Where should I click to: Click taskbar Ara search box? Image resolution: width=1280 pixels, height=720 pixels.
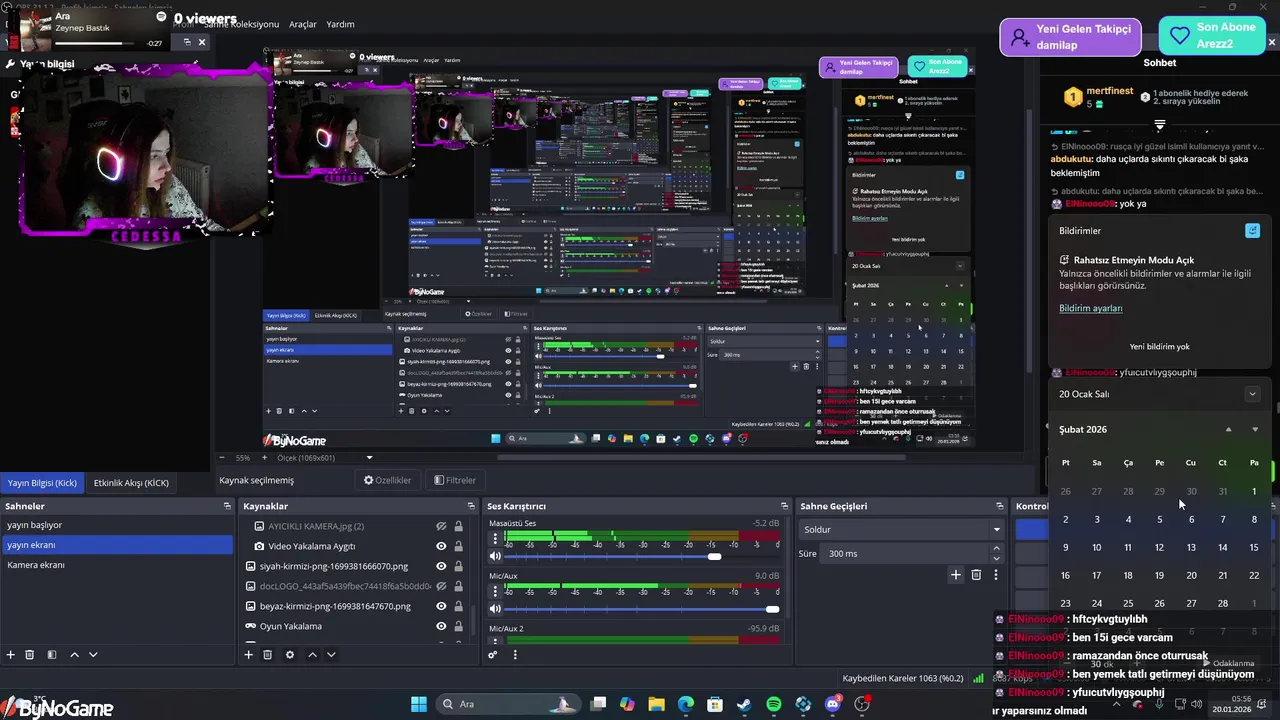[x=508, y=704]
